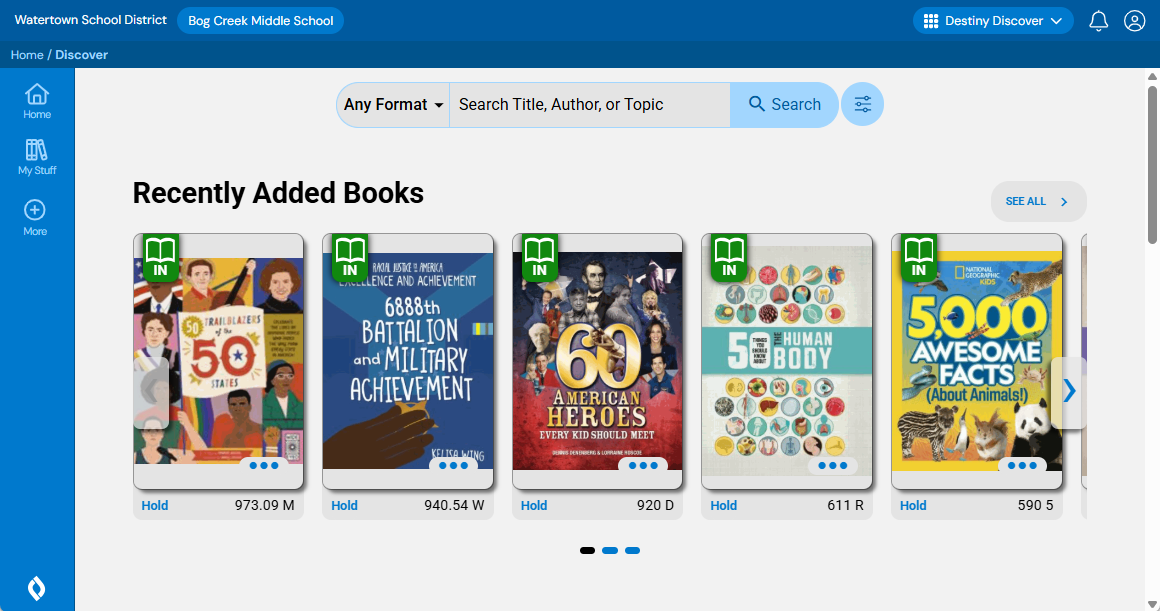Click the call number 611 R
This screenshot has height=611, width=1160.
click(x=846, y=505)
